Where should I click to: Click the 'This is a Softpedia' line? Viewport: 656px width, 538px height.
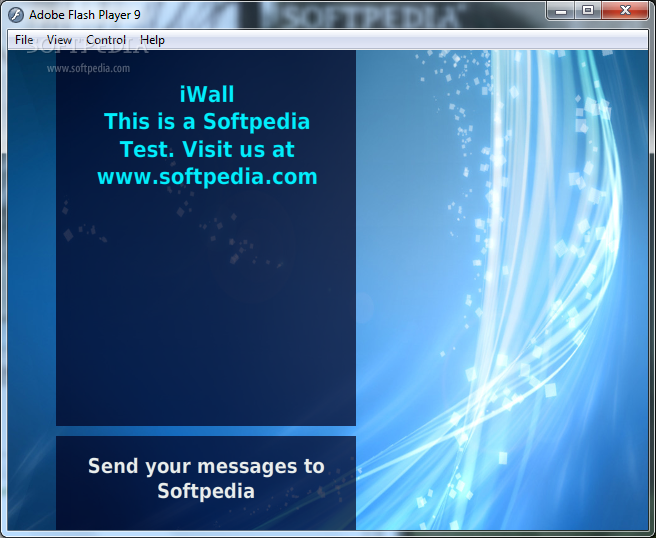click(207, 122)
